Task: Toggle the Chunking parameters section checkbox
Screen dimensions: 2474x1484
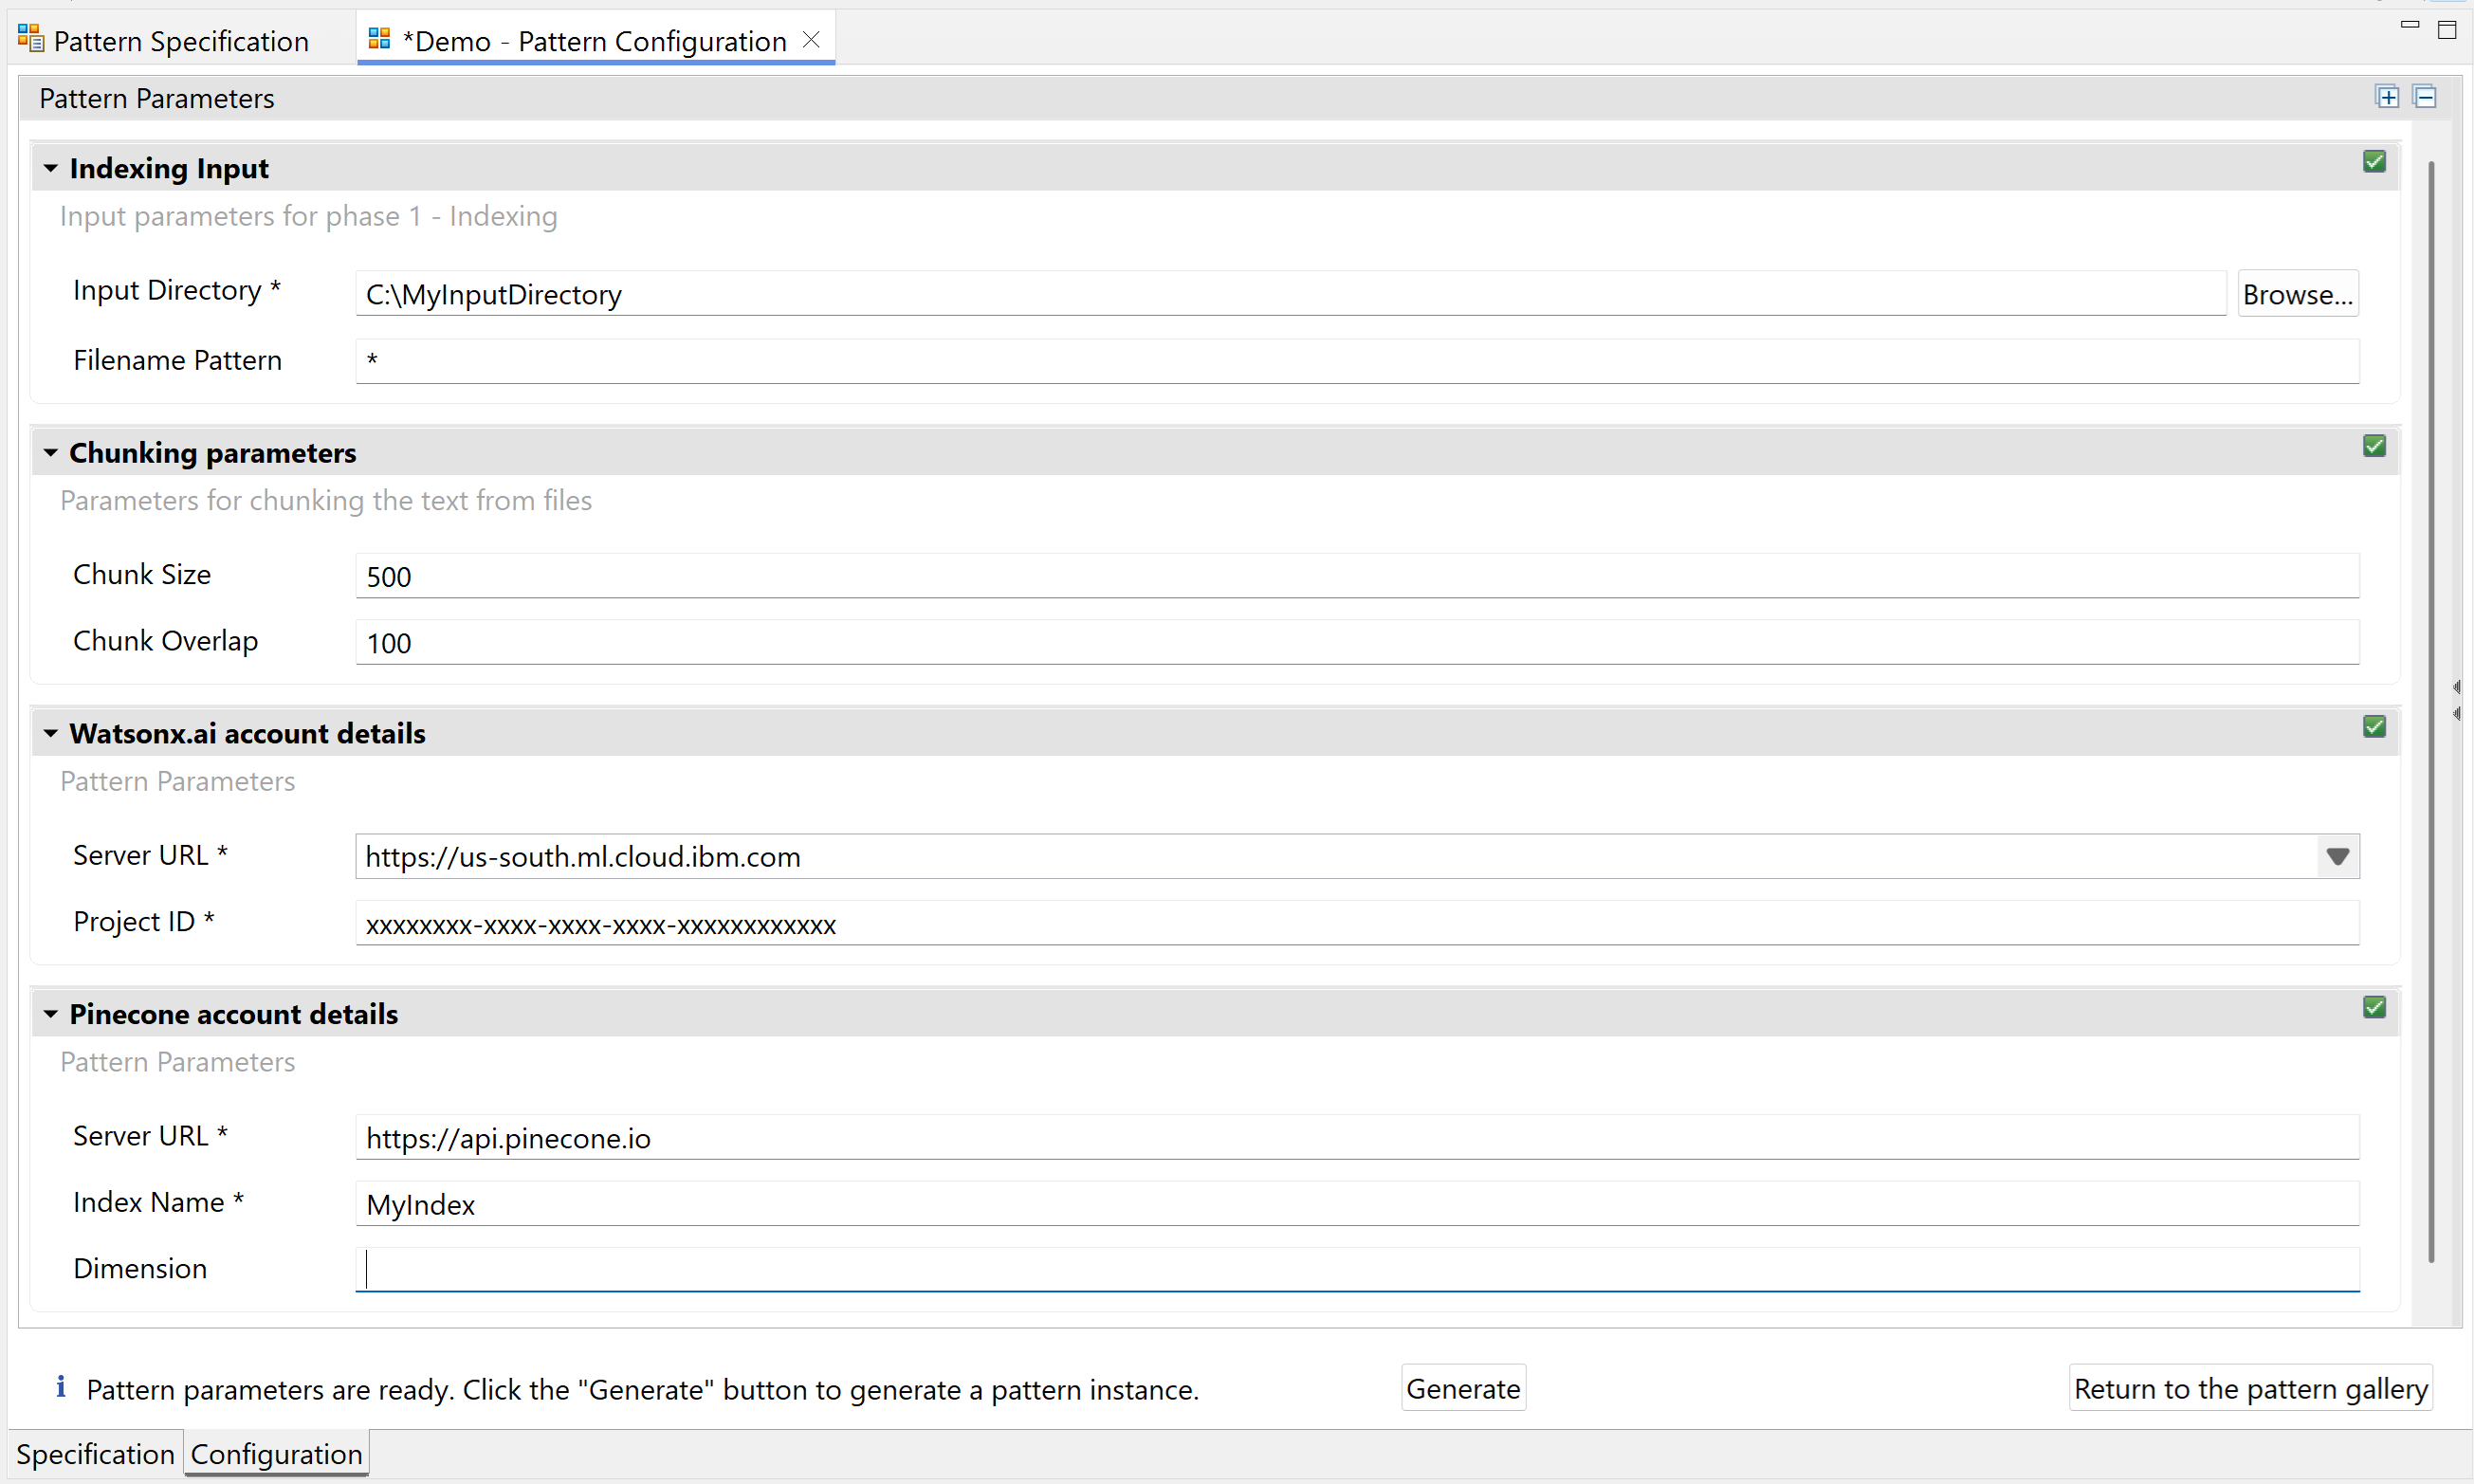Action: click(x=2374, y=446)
